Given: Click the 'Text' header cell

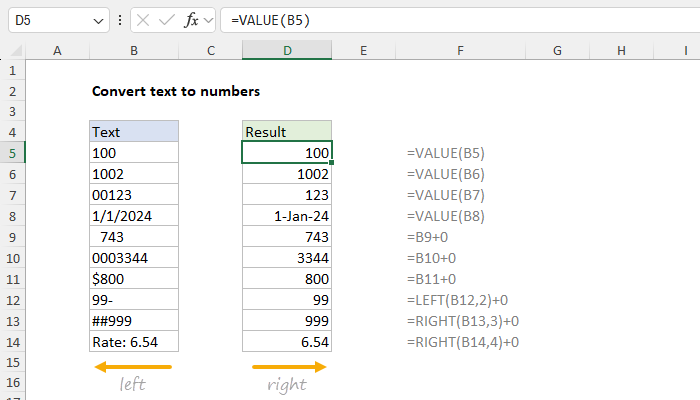Looking at the screenshot, I should [134, 131].
